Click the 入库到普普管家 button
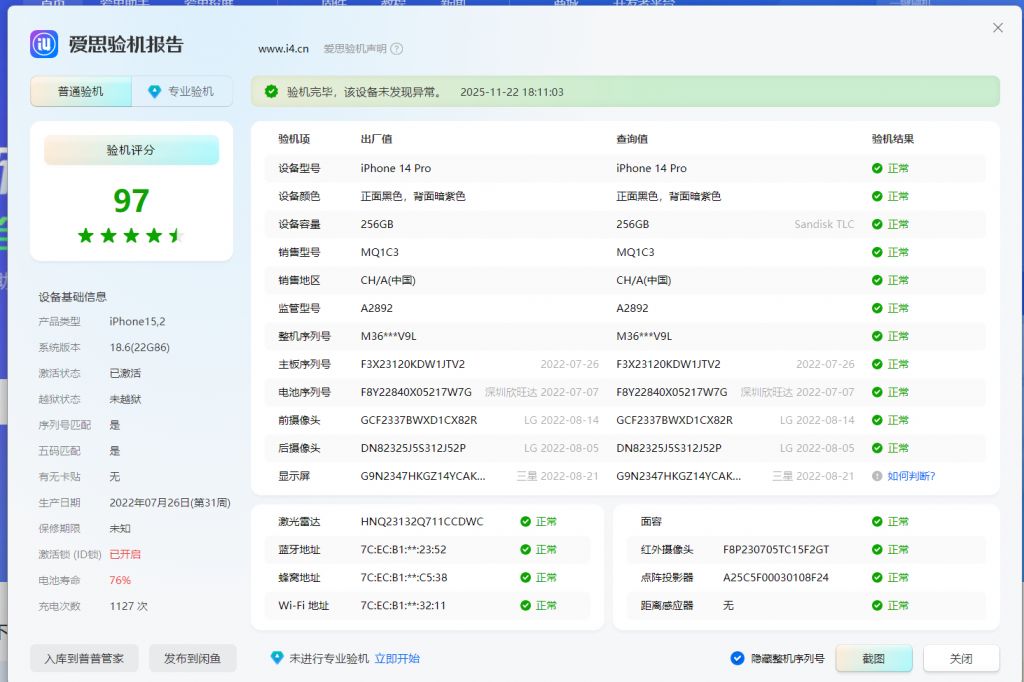The image size is (1024, 682). pyautogui.click(x=84, y=658)
